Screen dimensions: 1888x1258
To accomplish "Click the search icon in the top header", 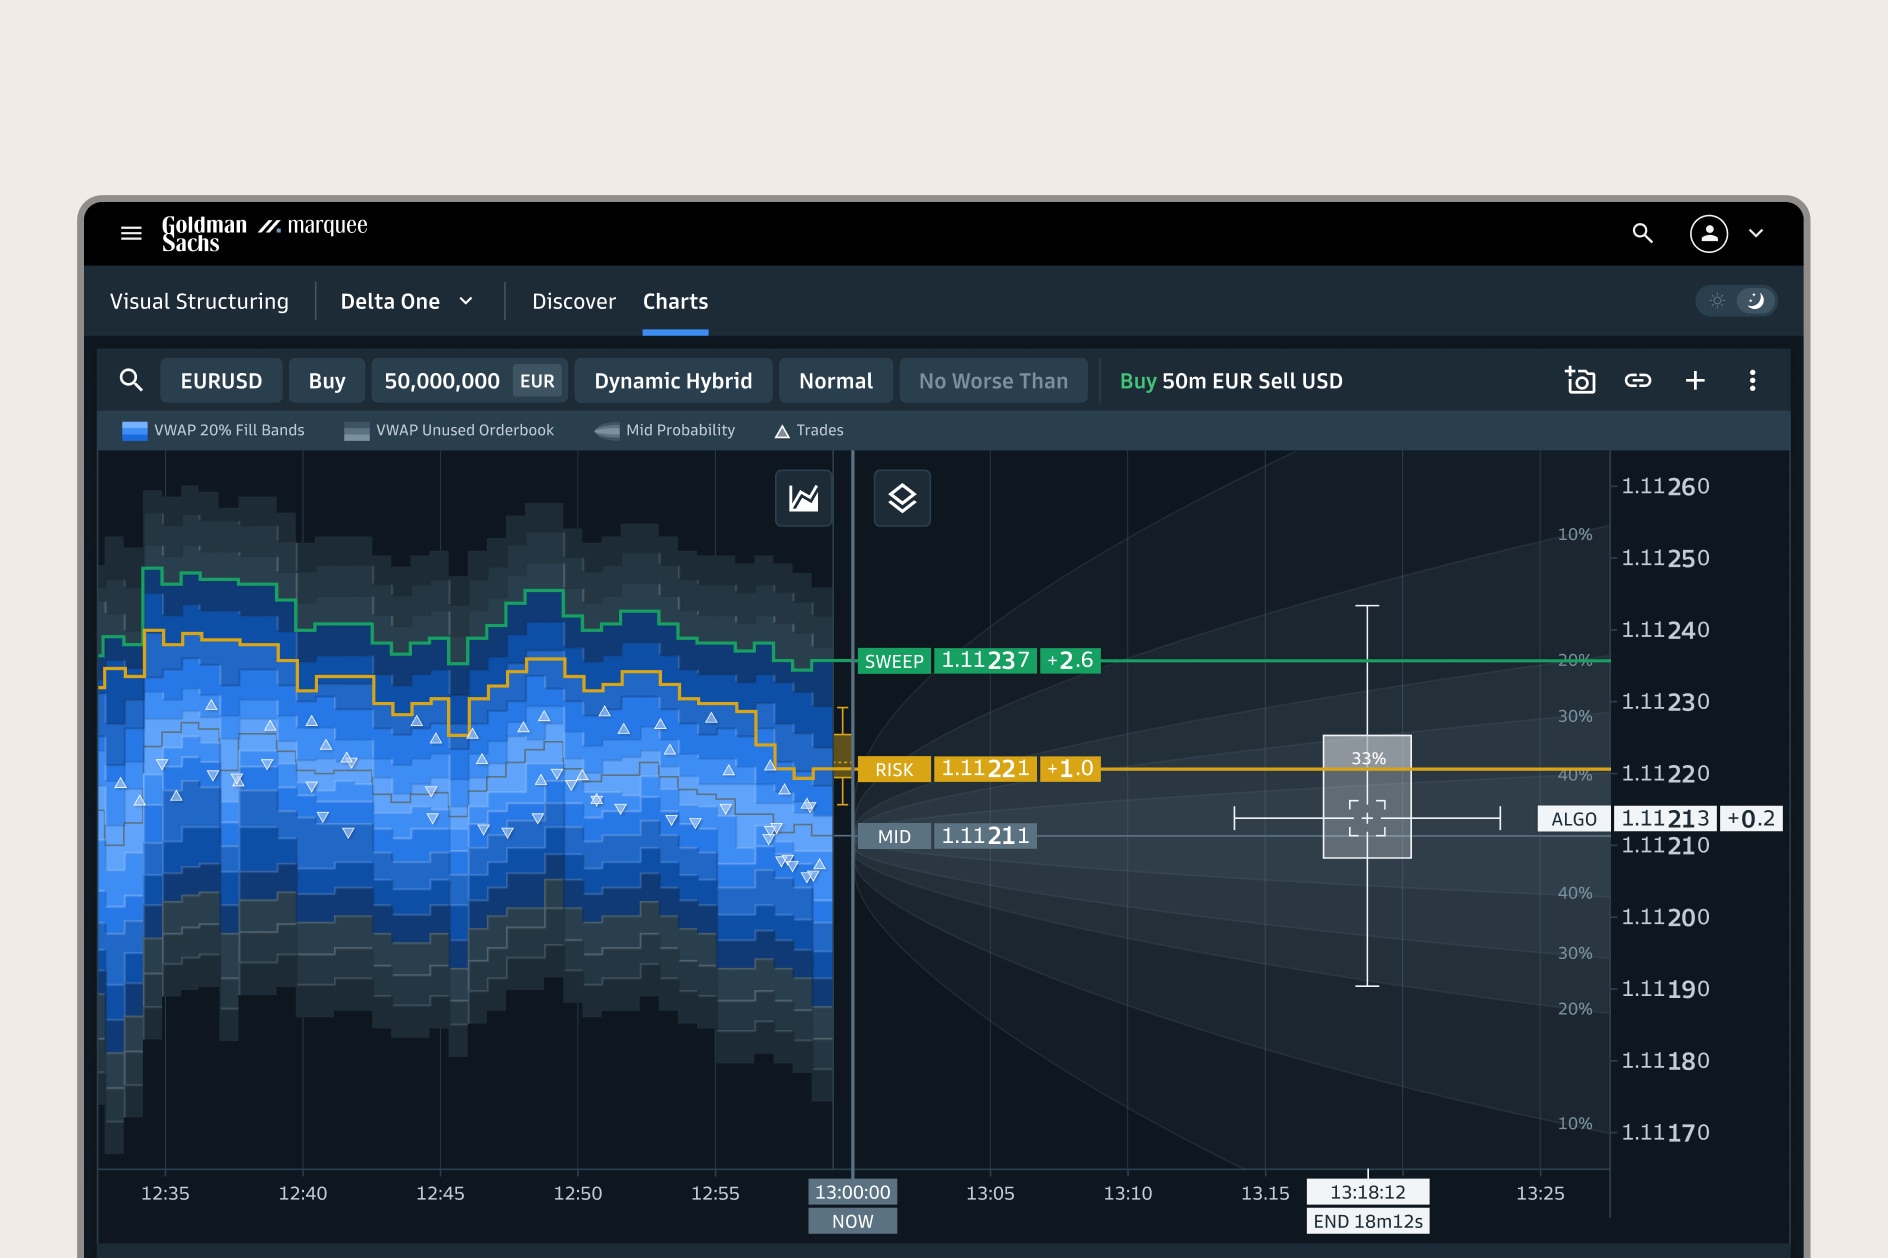I will click(1642, 233).
